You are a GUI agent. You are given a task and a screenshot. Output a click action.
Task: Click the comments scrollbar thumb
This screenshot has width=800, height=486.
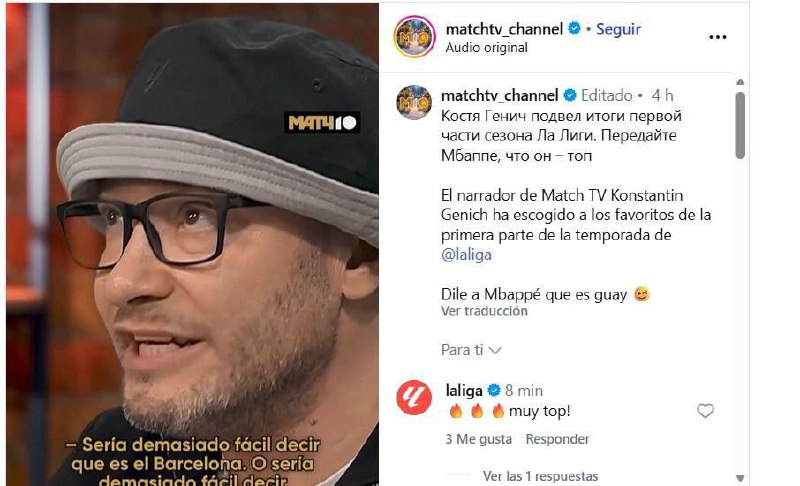[740, 125]
